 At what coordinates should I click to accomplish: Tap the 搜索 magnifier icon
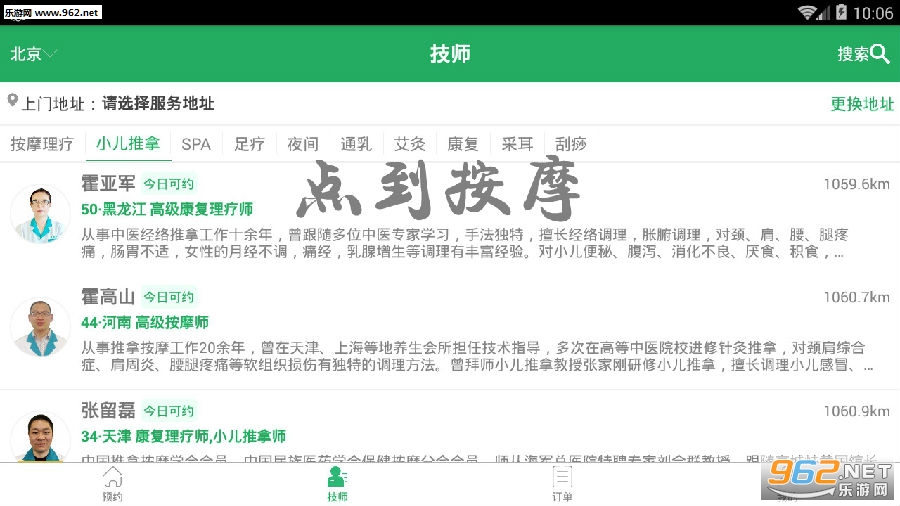point(879,54)
